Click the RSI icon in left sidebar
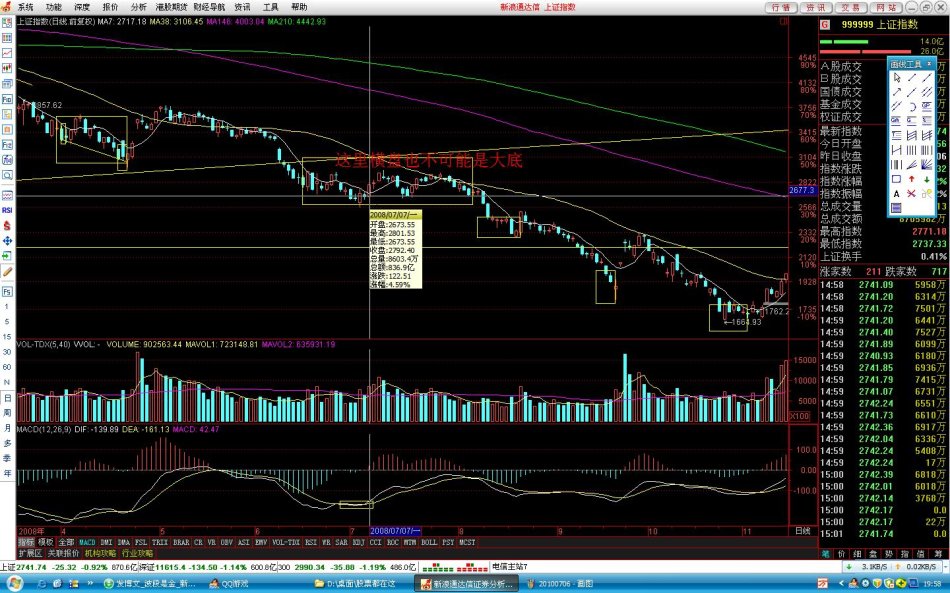 (7, 210)
